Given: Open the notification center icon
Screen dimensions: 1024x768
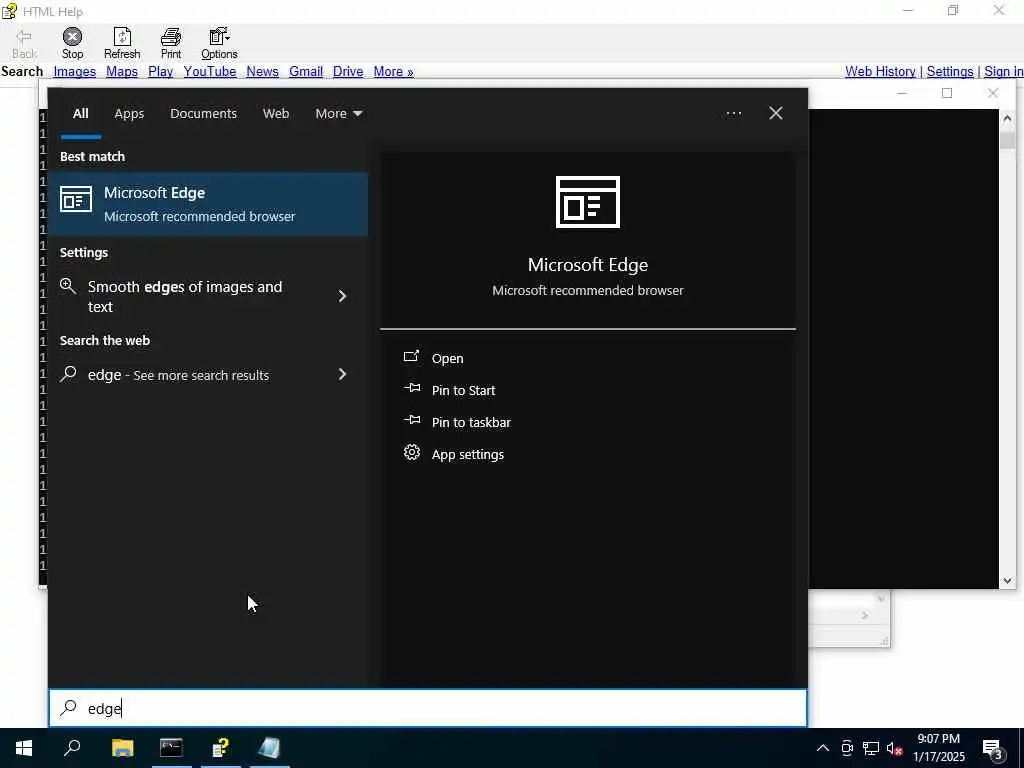Looking at the screenshot, I should point(993,749).
